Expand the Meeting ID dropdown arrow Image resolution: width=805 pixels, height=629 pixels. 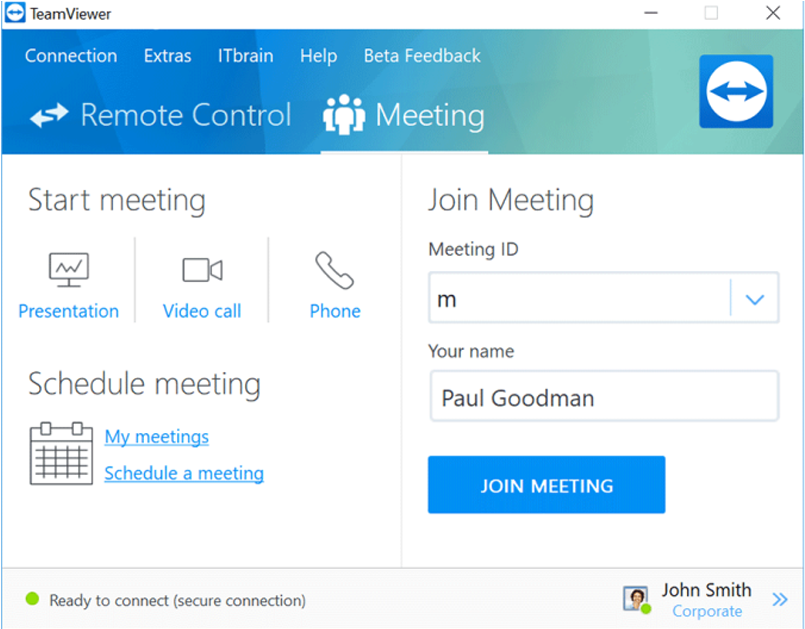(755, 299)
